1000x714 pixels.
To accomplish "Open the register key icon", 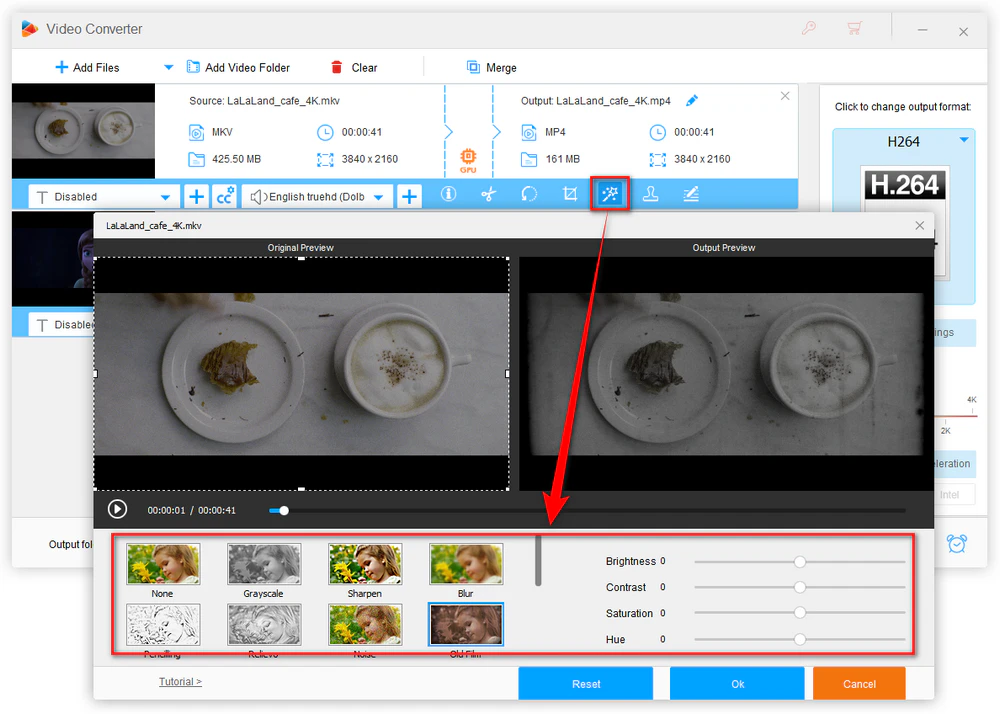I will 809,28.
